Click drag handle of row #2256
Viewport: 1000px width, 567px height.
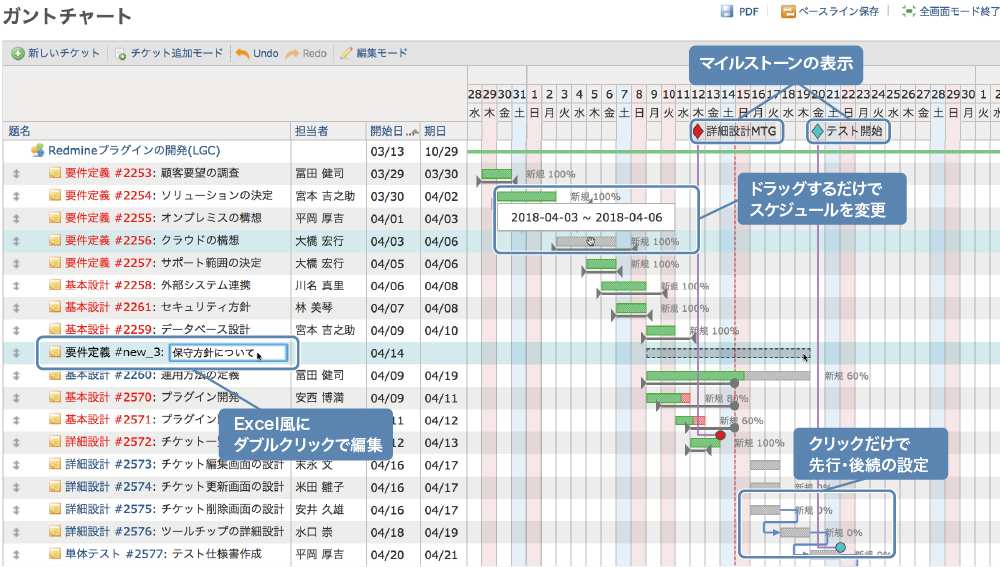point(16,241)
